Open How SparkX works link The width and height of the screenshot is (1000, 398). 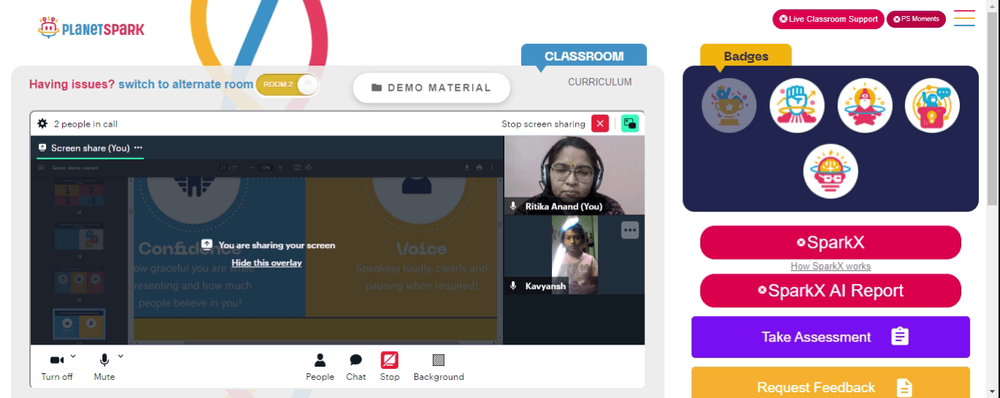[x=830, y=267]
